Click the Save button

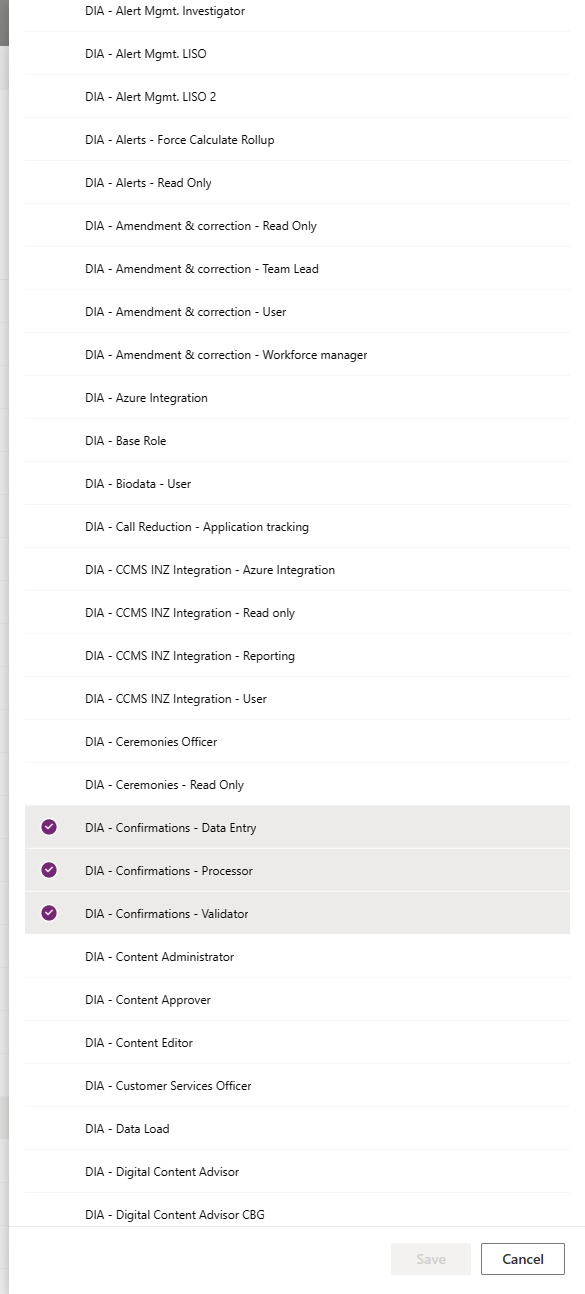tap(430, 1259)
